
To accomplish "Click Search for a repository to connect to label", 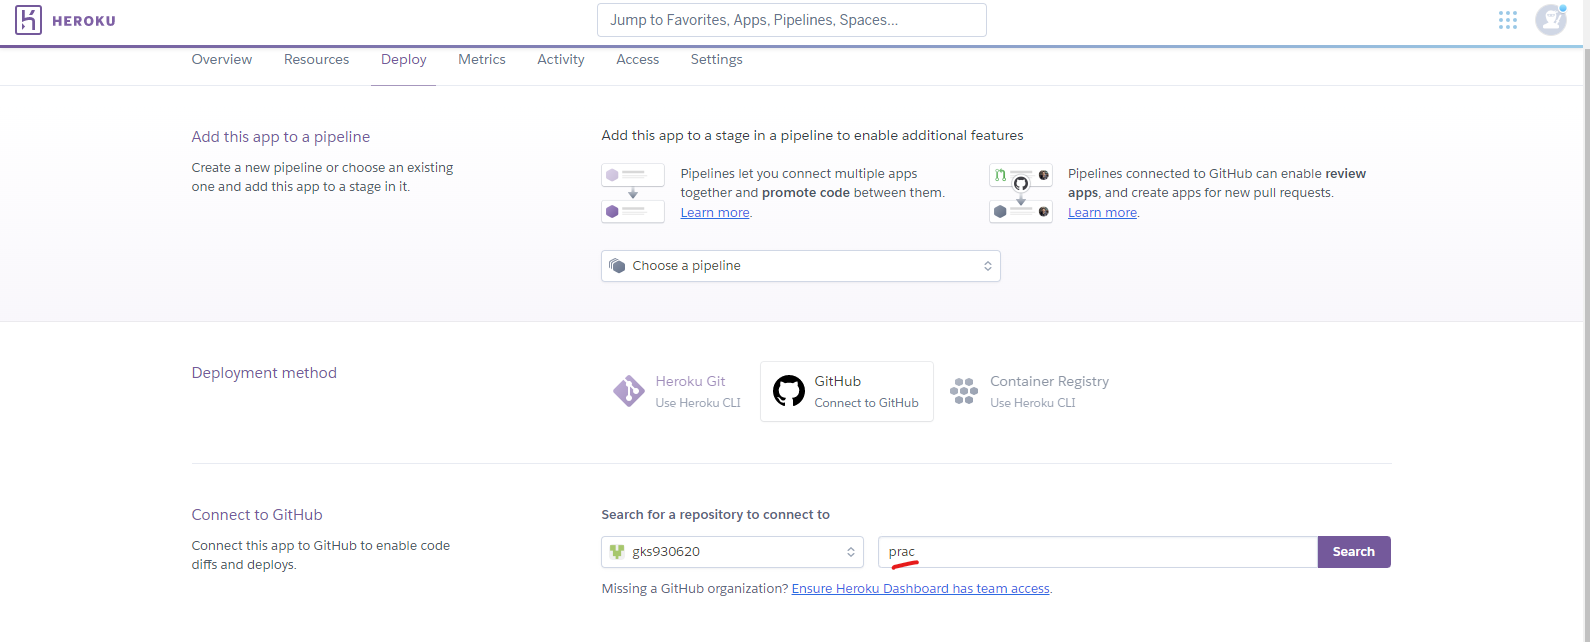I will pyautogui.click(x=716, y=515).
